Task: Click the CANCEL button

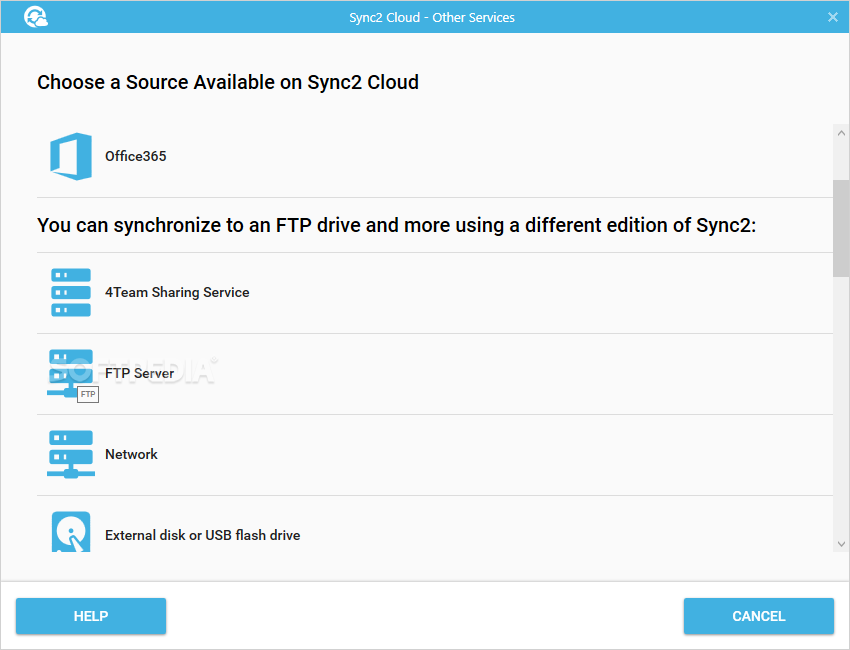Action: (x=758, y=616)
